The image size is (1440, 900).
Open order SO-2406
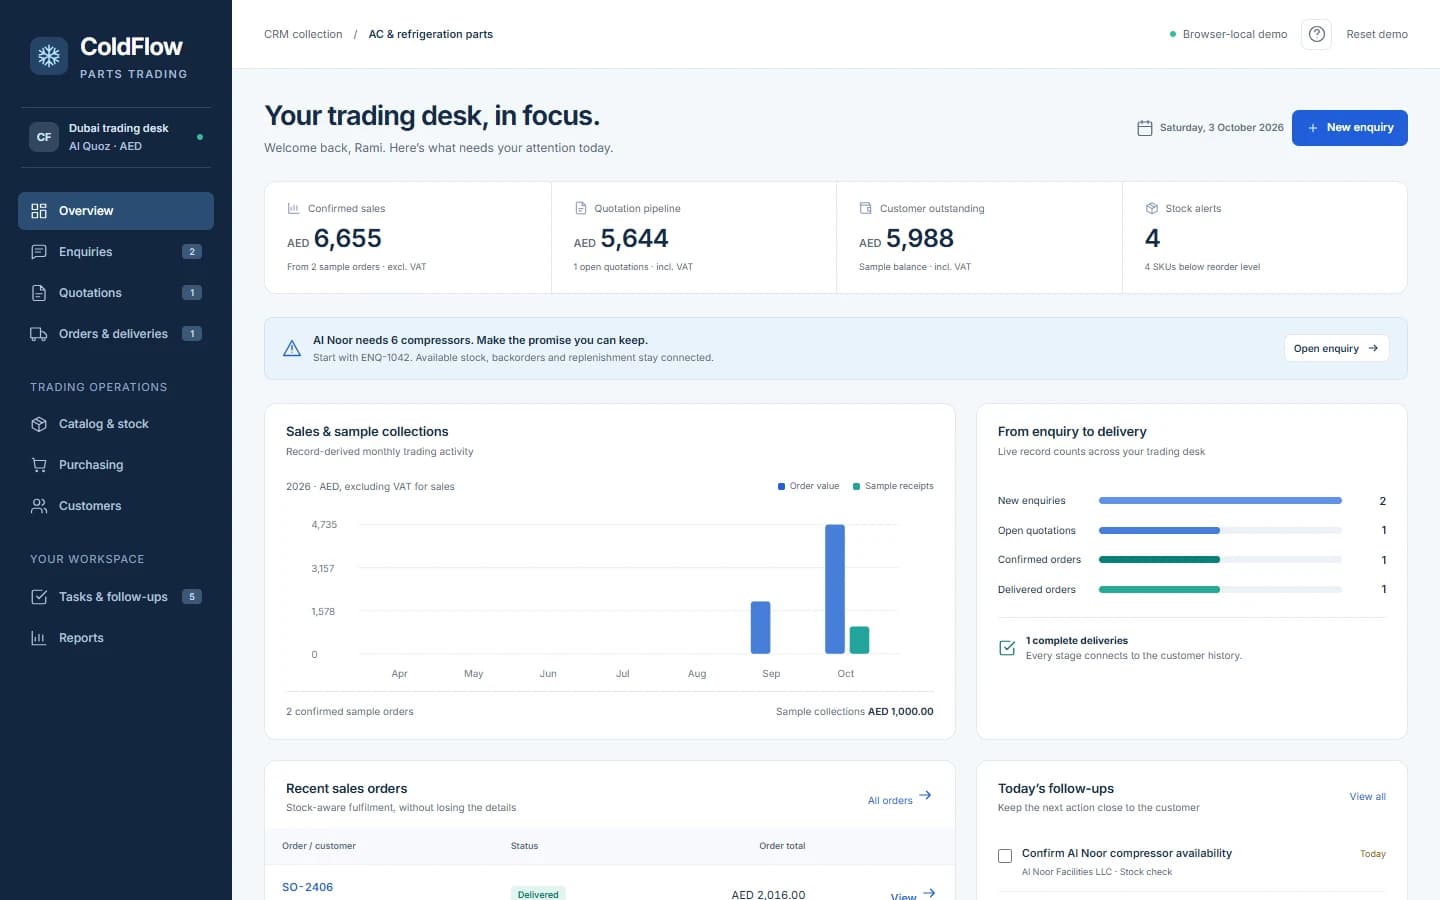point(307,887)
